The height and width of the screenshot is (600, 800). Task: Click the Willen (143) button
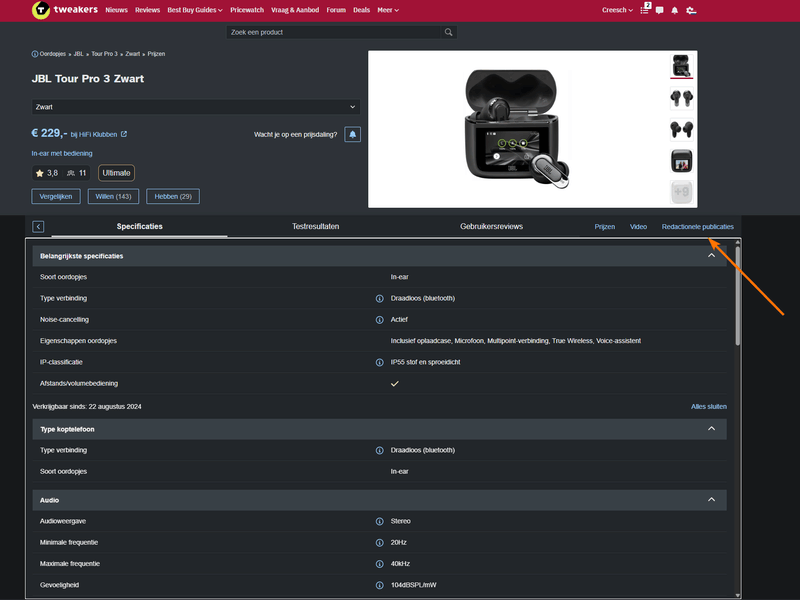[x=113, y=196]
